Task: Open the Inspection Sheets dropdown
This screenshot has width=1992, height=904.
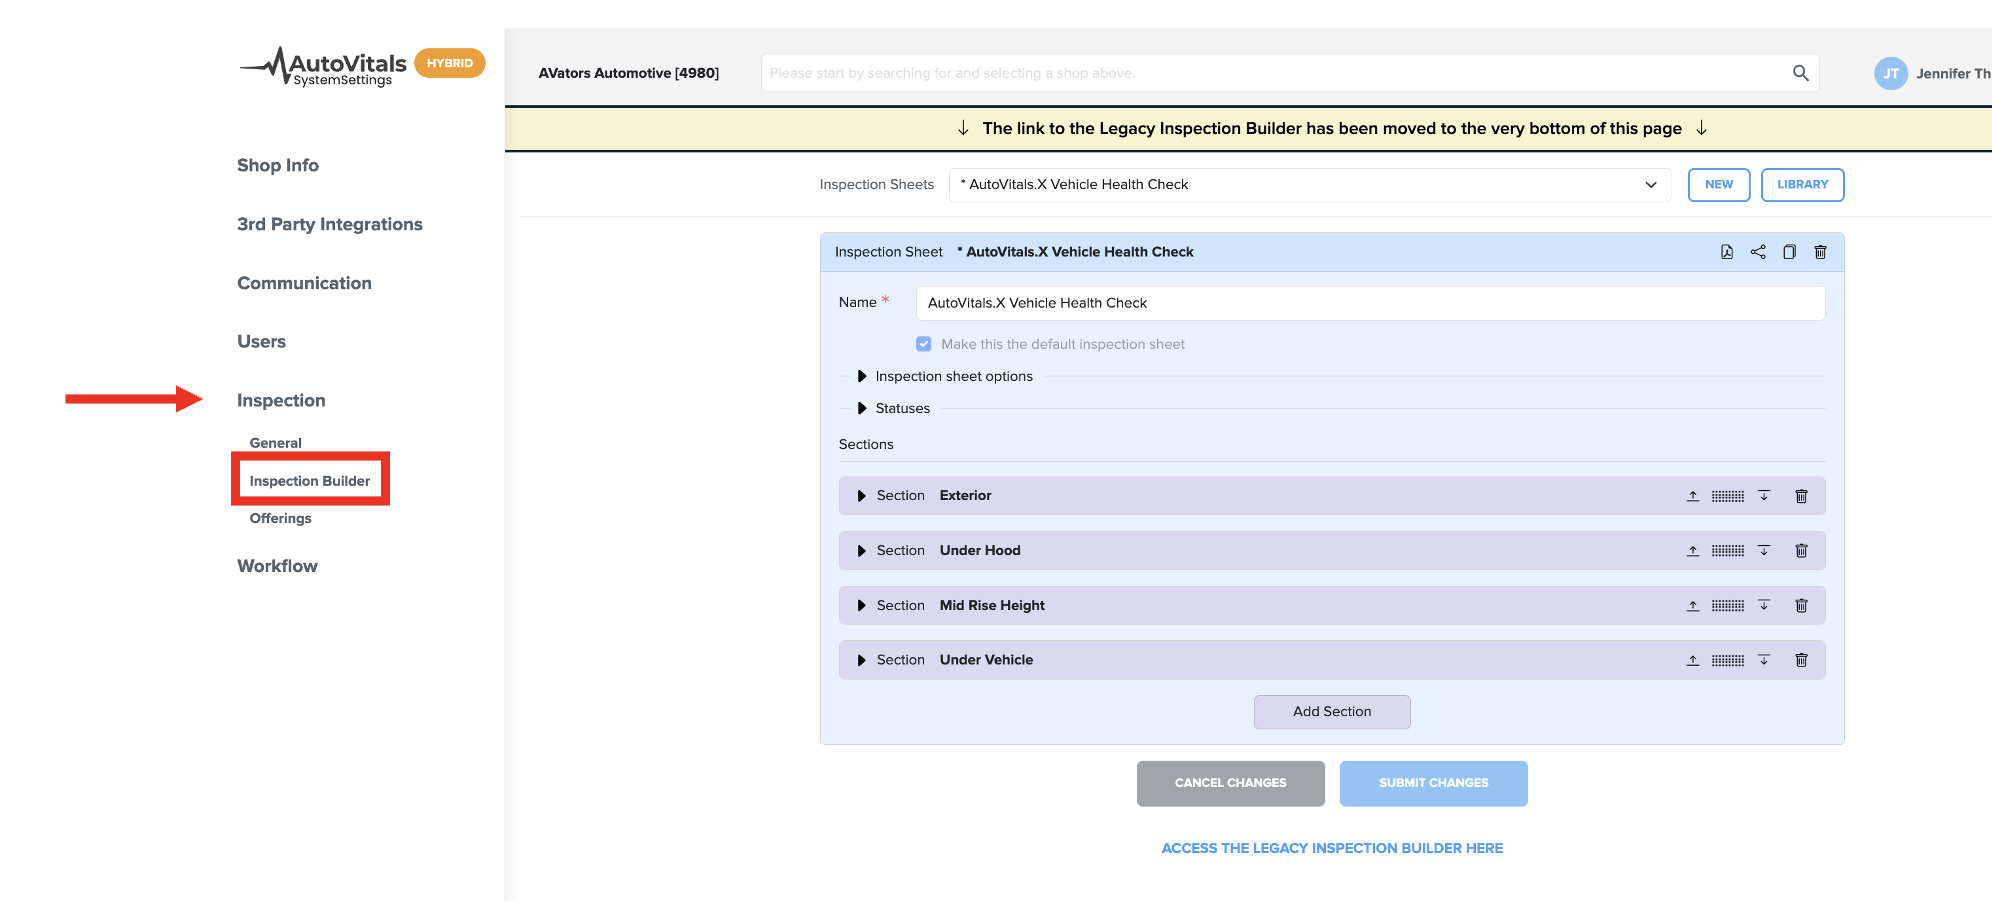Action: point(1310,185)
